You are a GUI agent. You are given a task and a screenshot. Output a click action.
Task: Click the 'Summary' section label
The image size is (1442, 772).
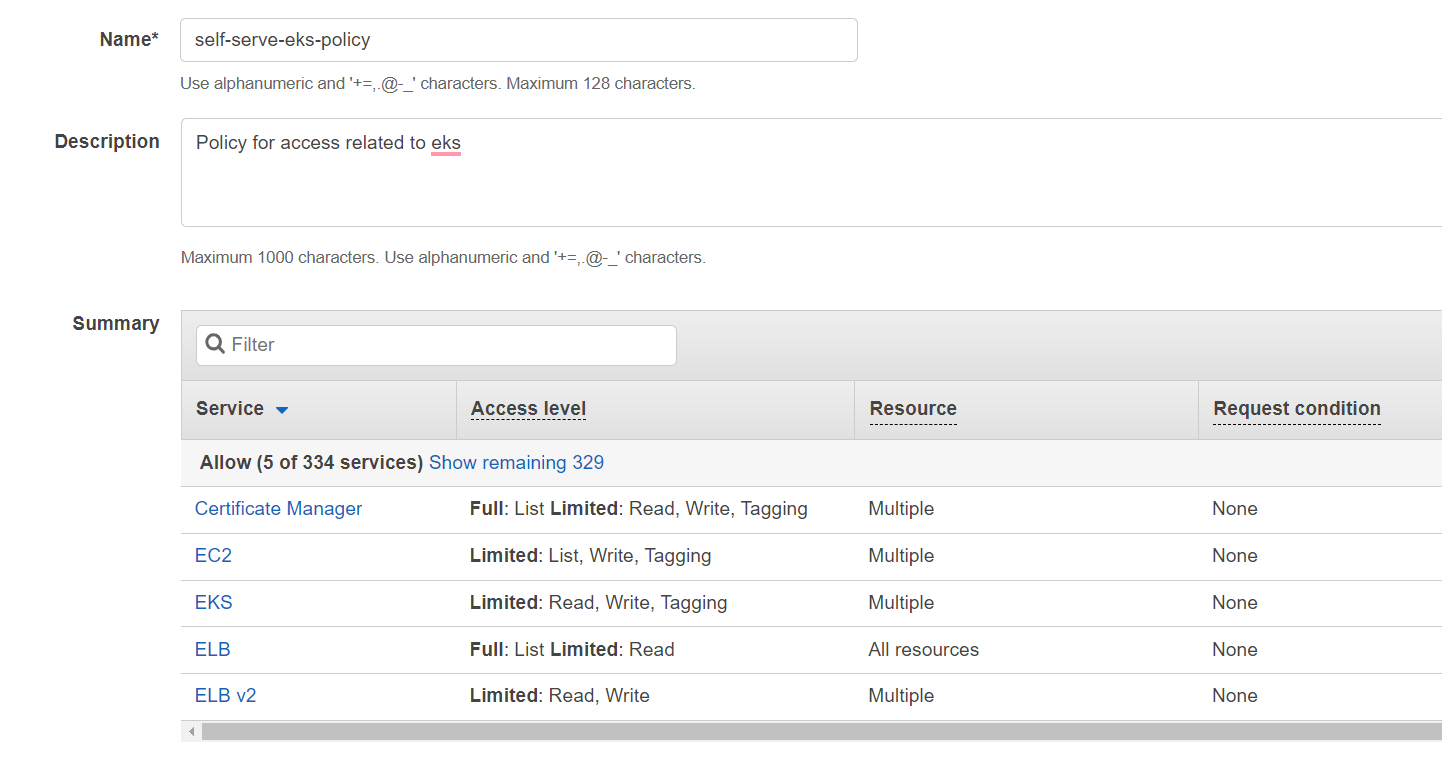click(x=116, y=324)
